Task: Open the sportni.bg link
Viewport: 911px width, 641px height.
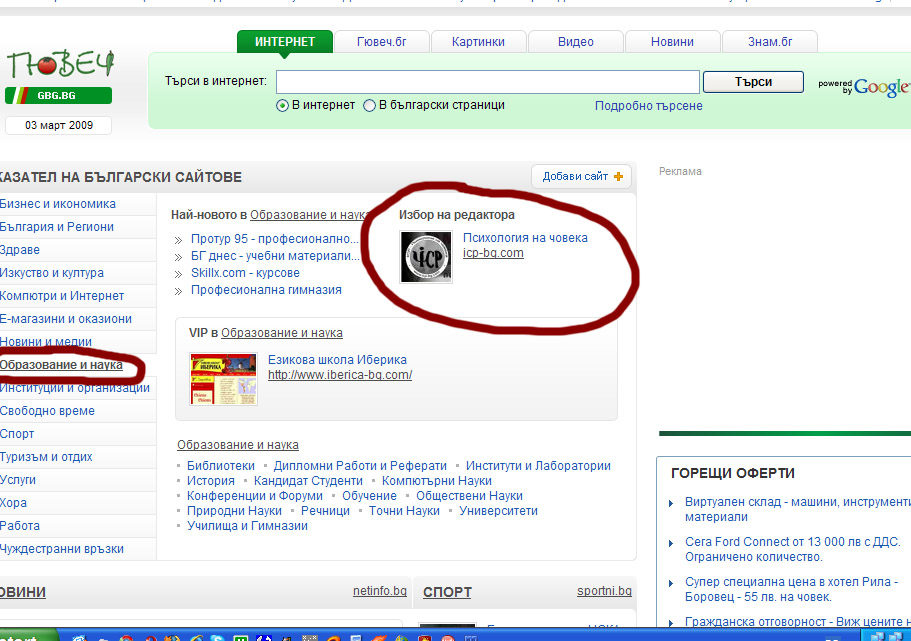Action: 604,591
